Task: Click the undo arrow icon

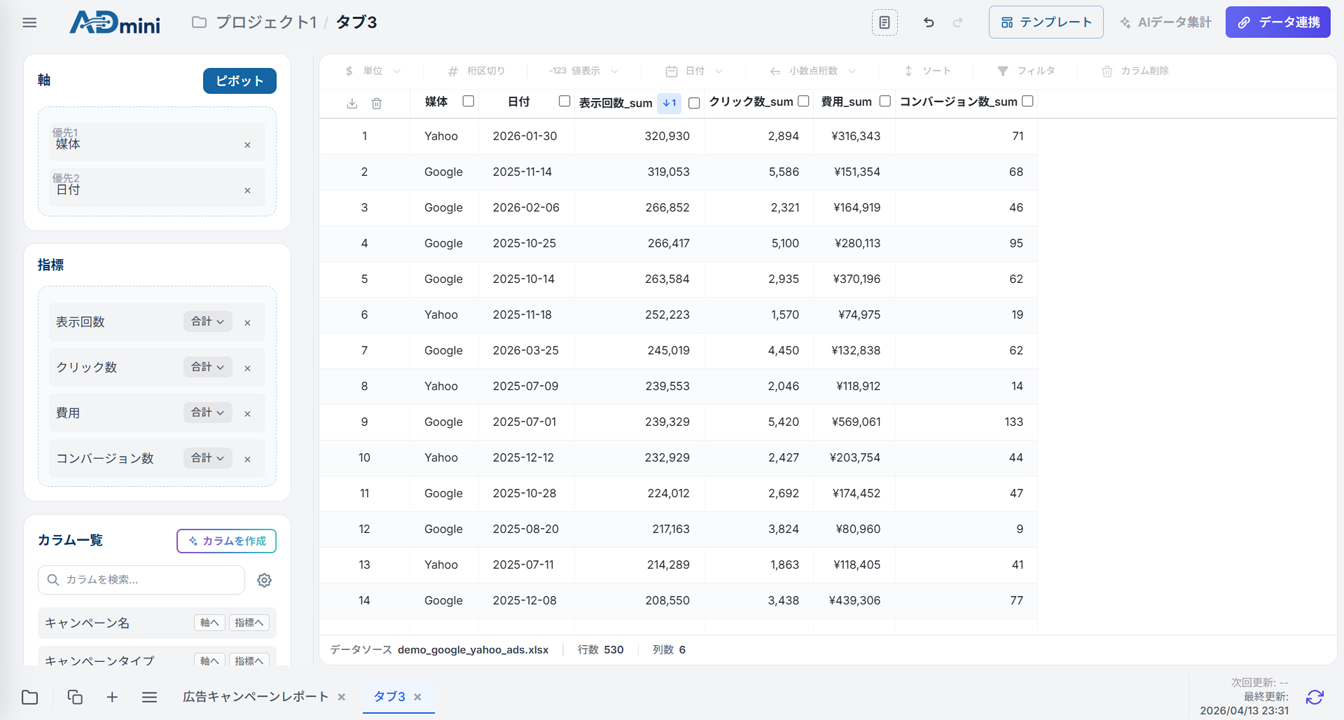Action: point(928,22)
